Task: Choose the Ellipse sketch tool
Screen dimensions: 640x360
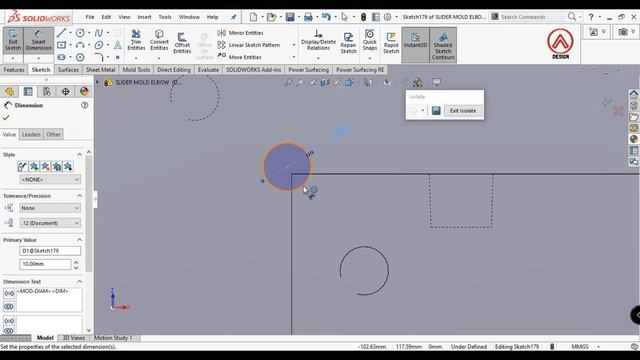Action: pos(99,45)
